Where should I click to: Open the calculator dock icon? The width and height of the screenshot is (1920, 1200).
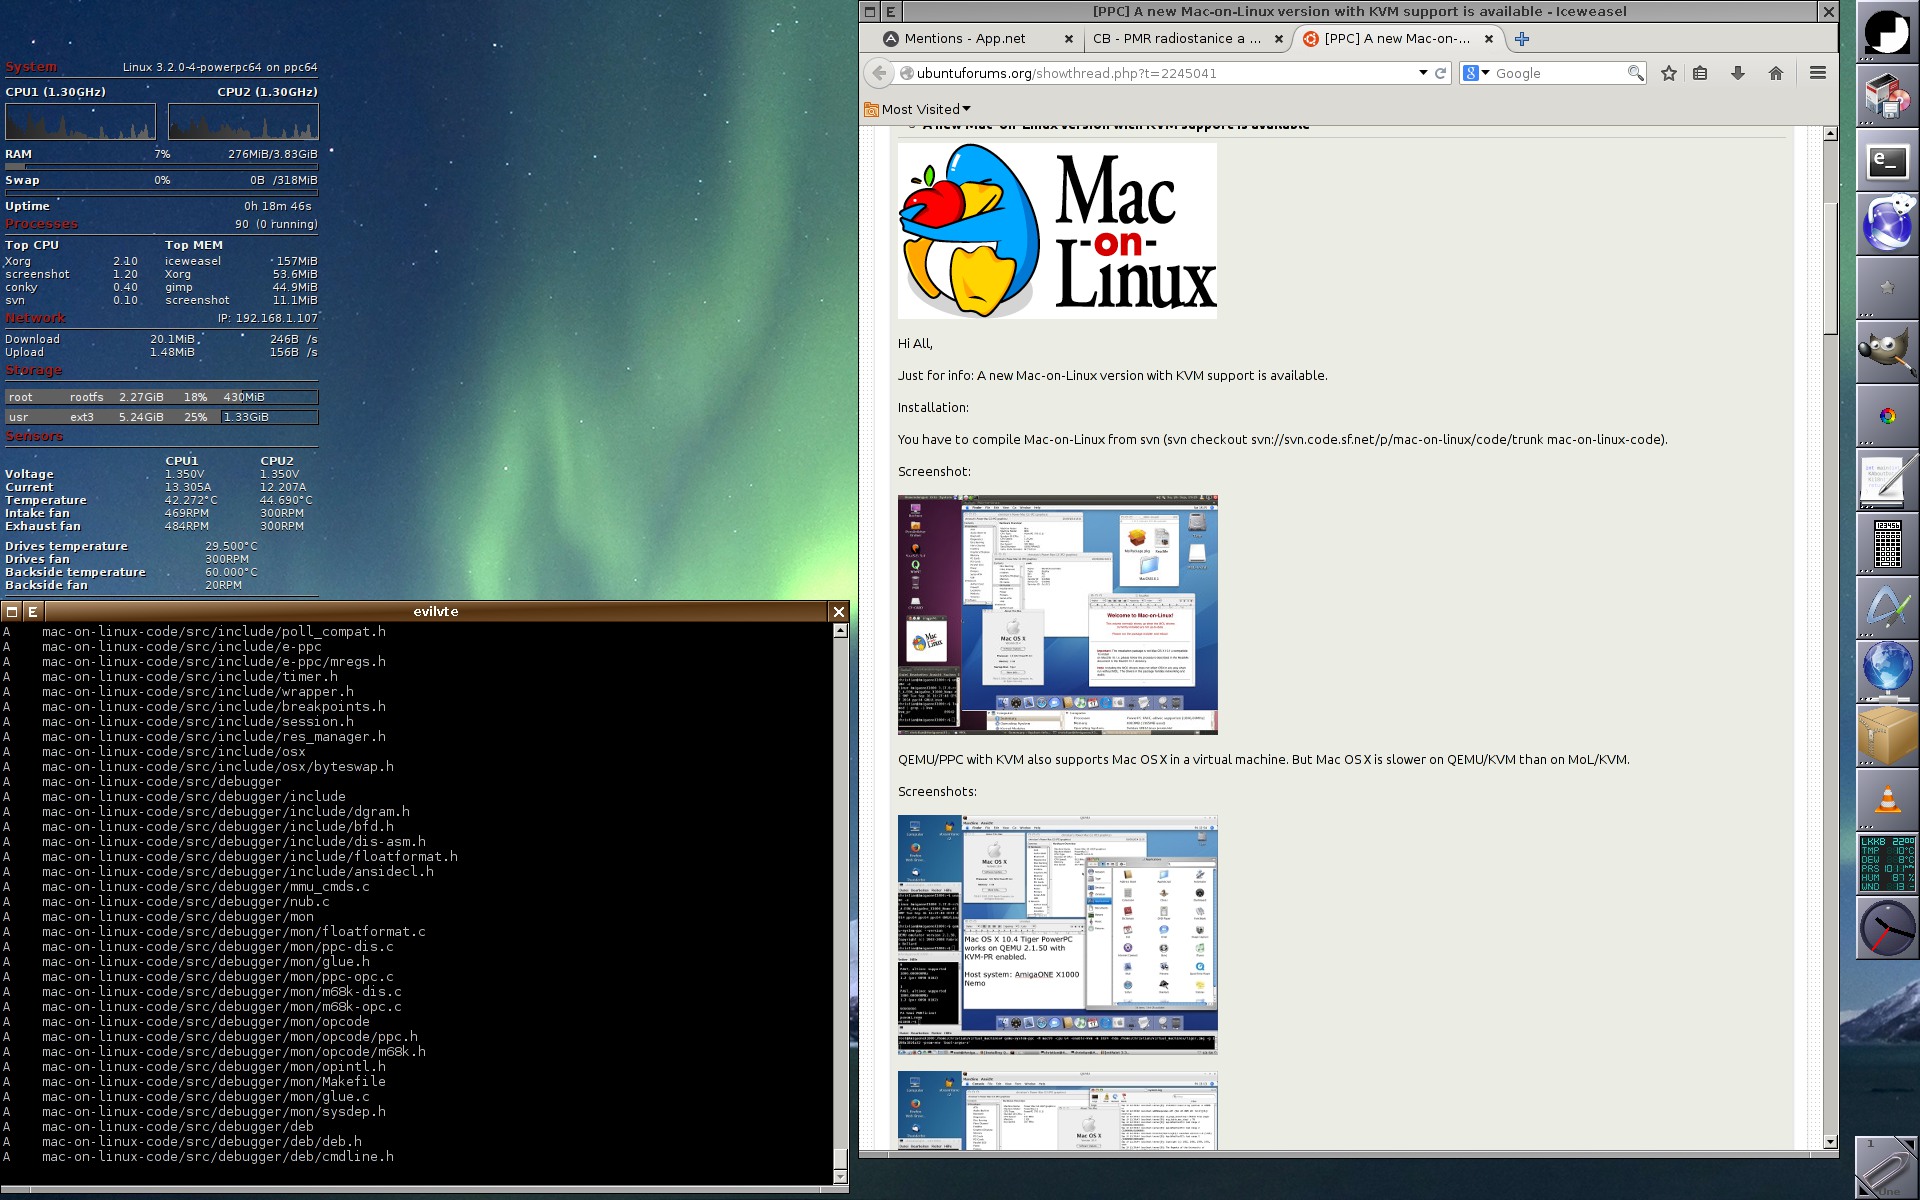[x=1886, y=543]
